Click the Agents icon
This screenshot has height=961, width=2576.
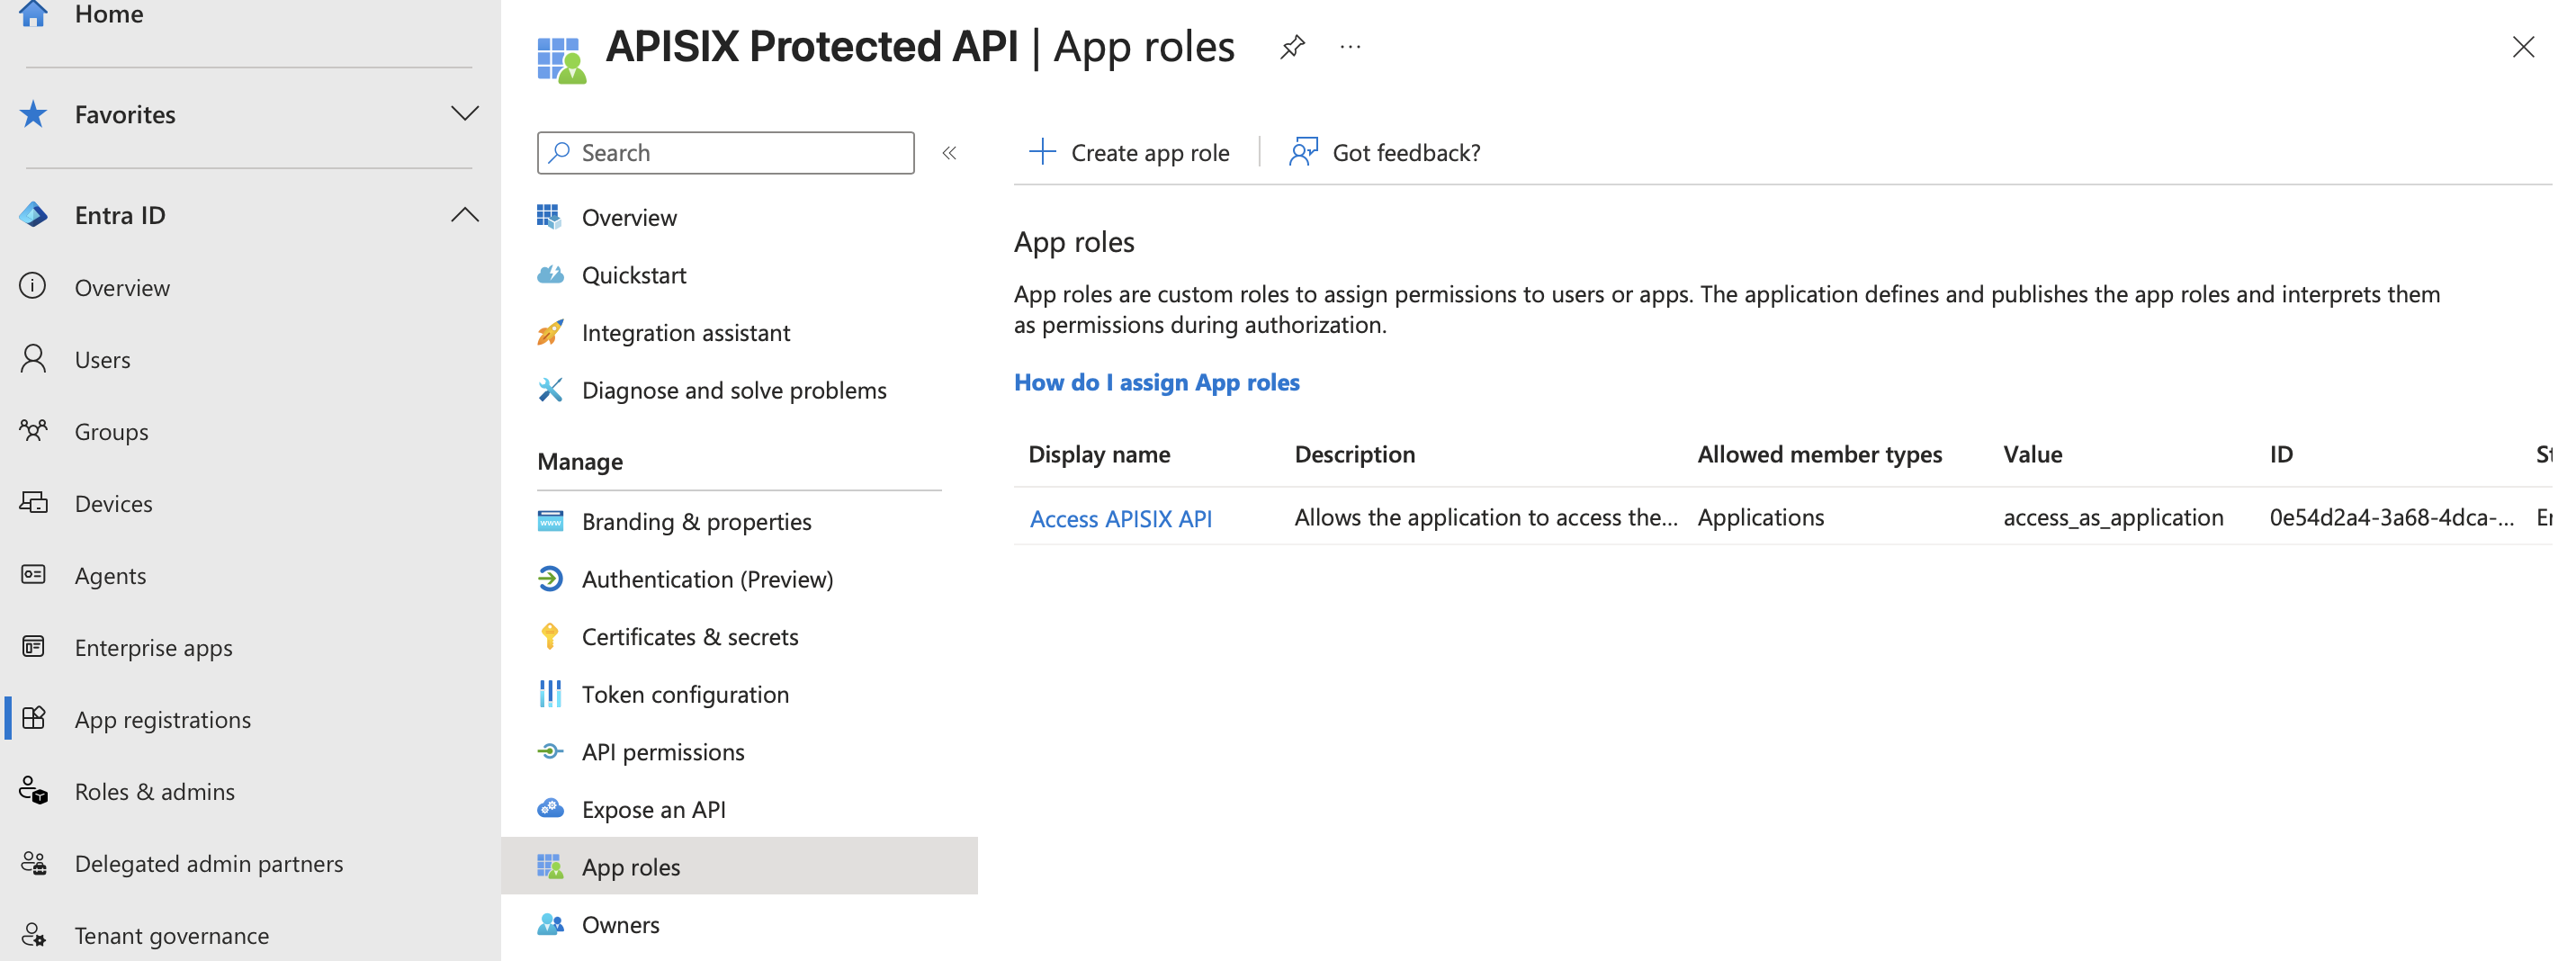[x=33, y=575]
